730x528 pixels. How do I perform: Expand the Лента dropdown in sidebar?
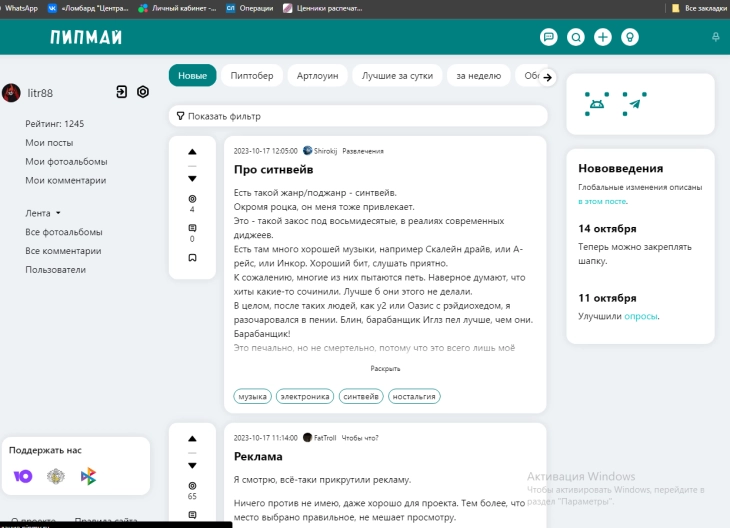pyautogui.click(x=43, y=213)
